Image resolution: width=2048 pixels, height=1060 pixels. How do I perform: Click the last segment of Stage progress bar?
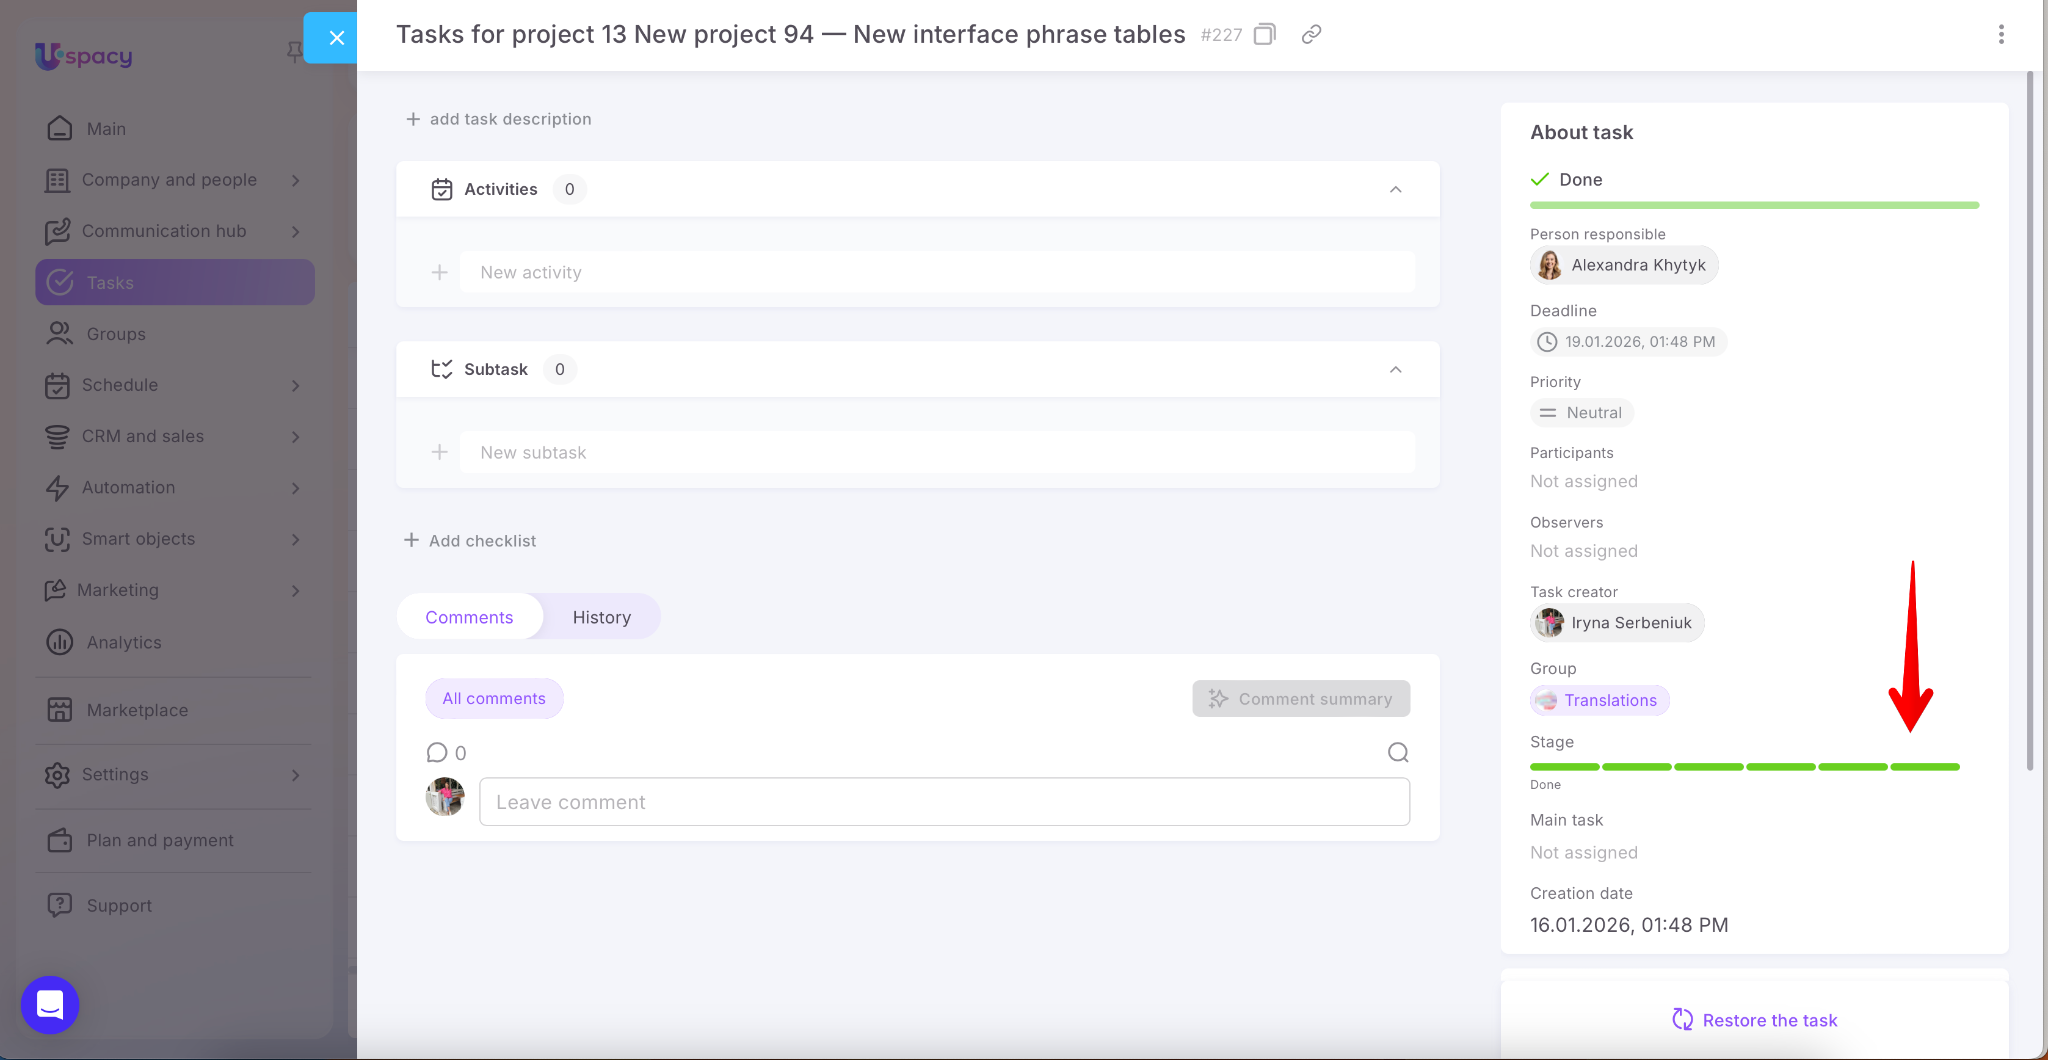tap(1925, 767)
